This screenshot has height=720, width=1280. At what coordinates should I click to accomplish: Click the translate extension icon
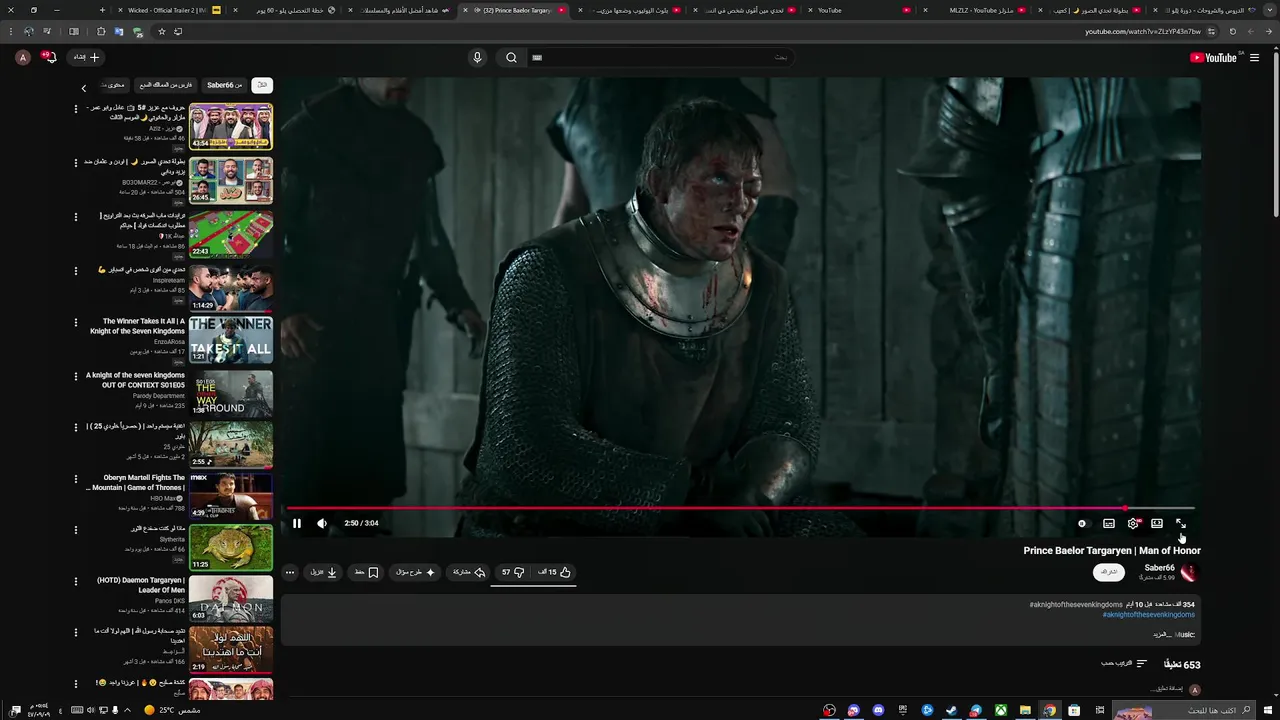pyautogui.click(x=119, y=31)
